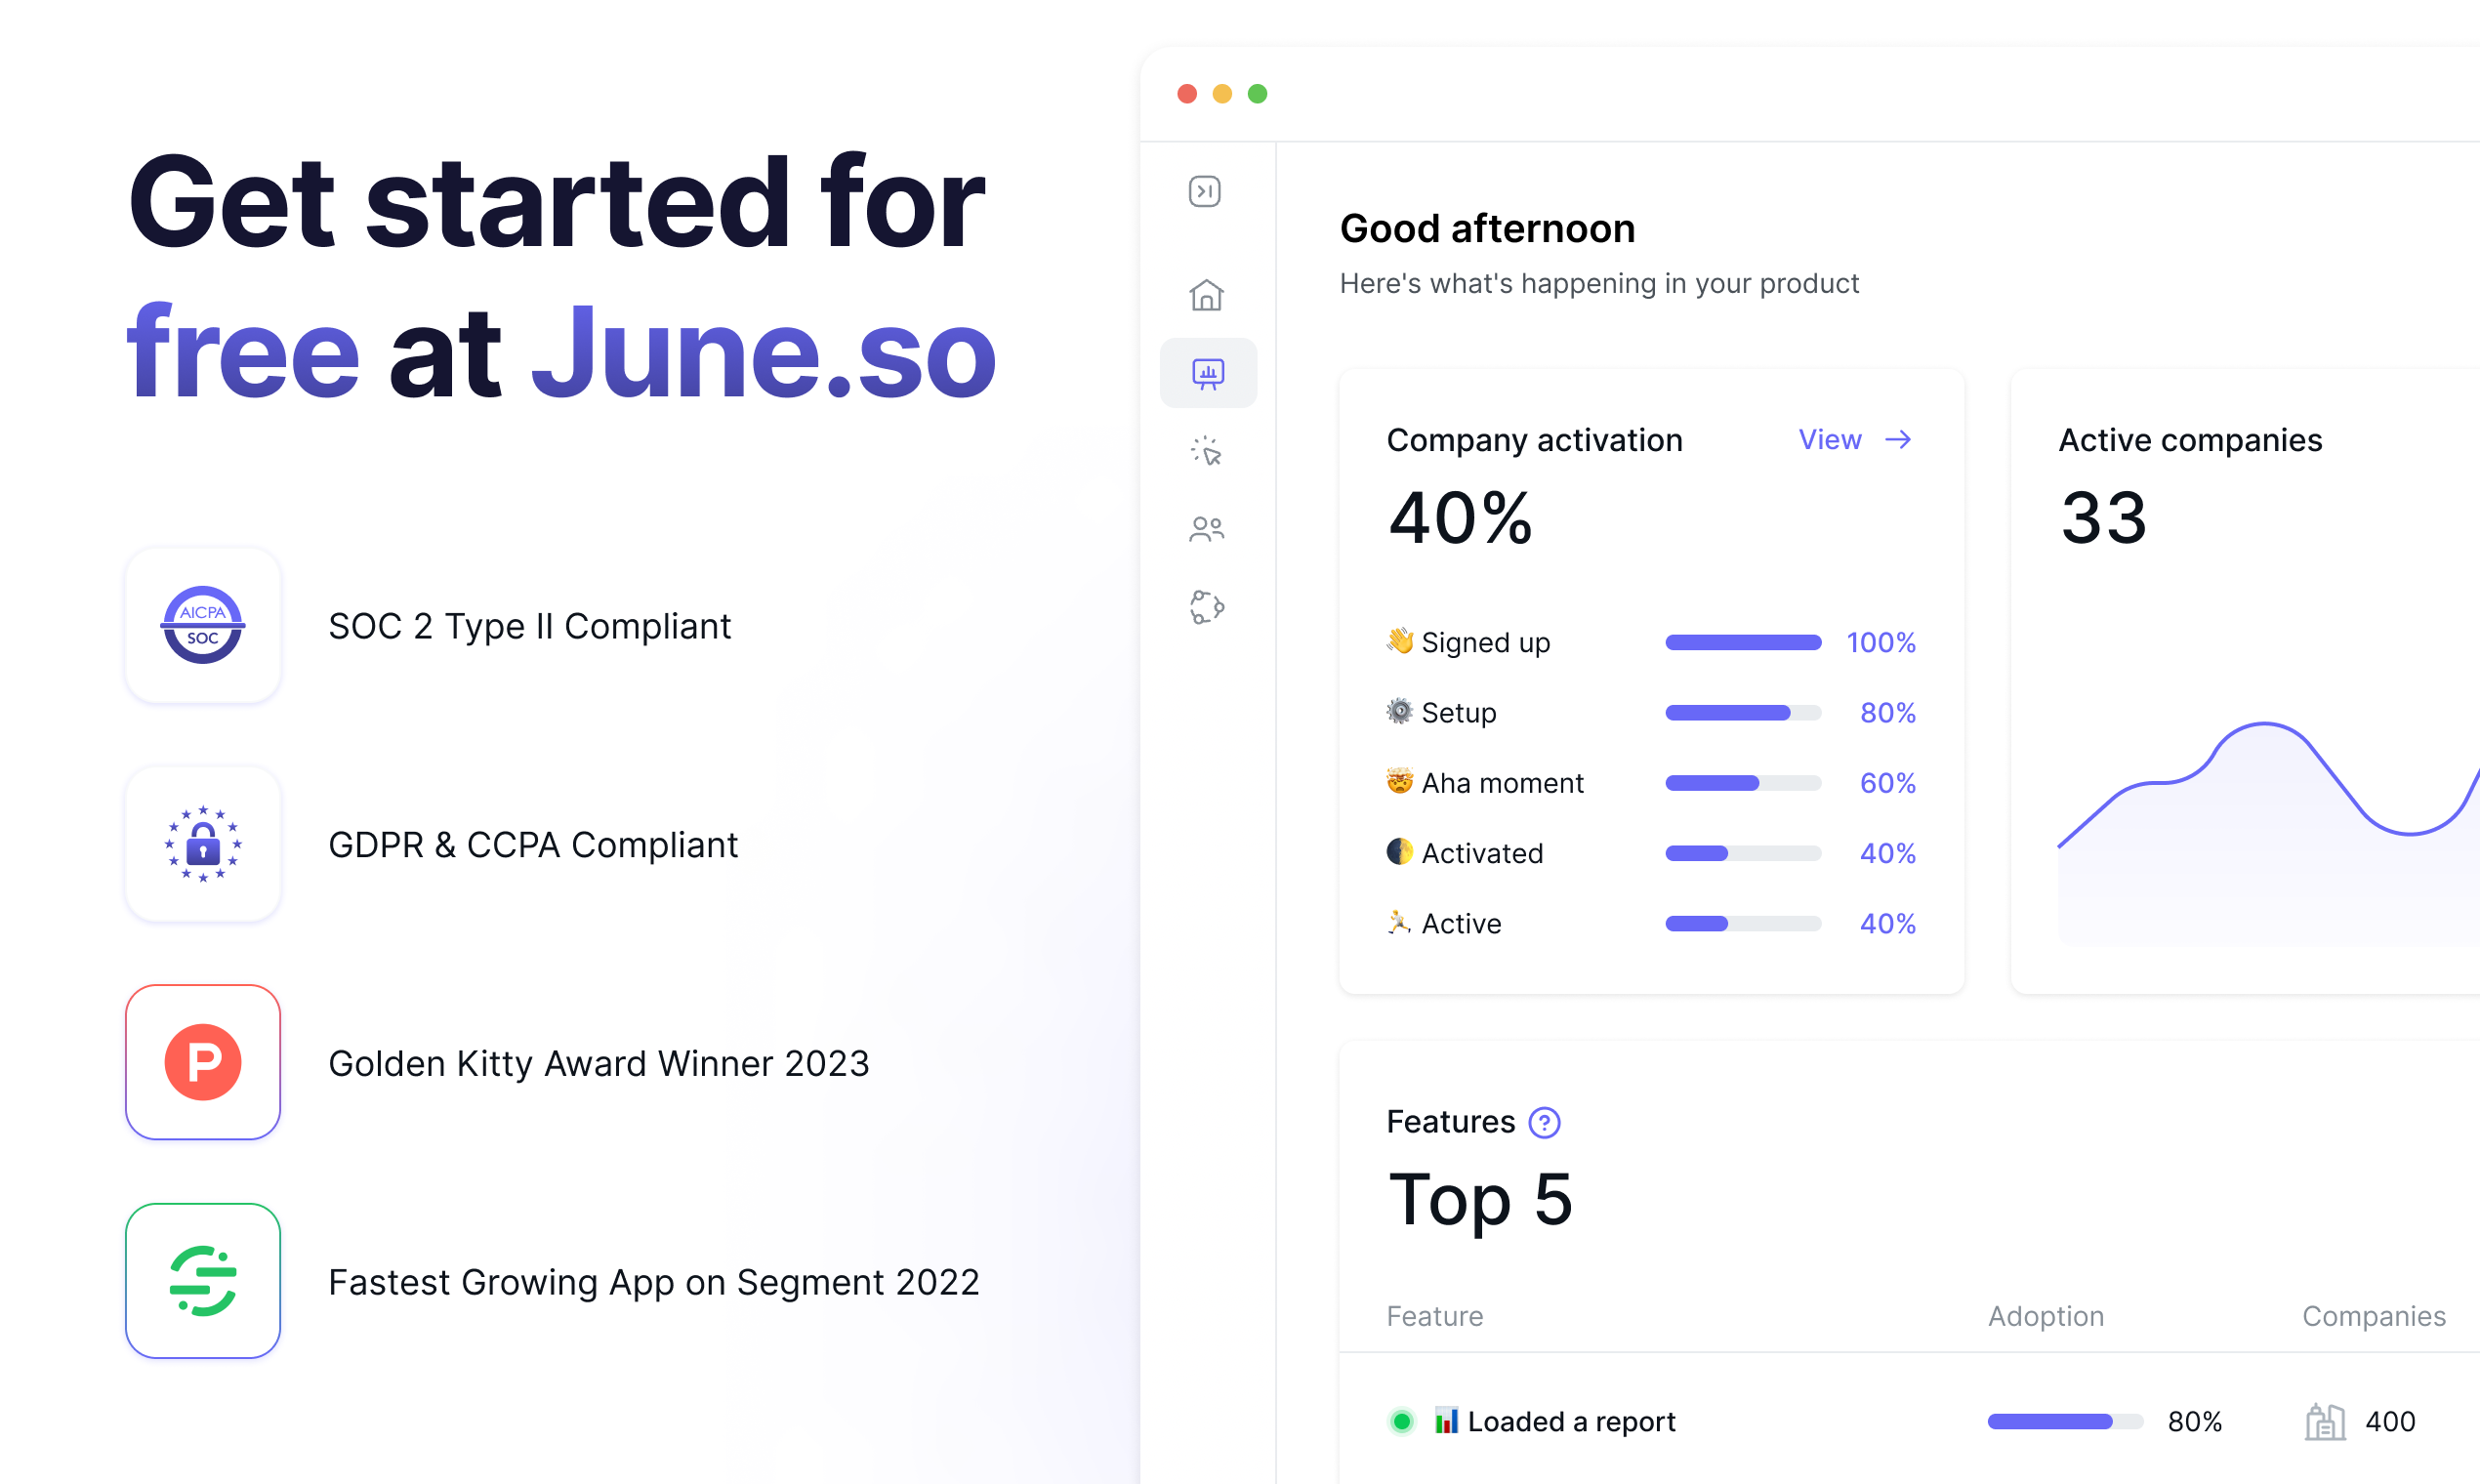Click the AICPA SOC badge icon
This screenshot has width=2480, height=1484.
(x=203, y=625)
